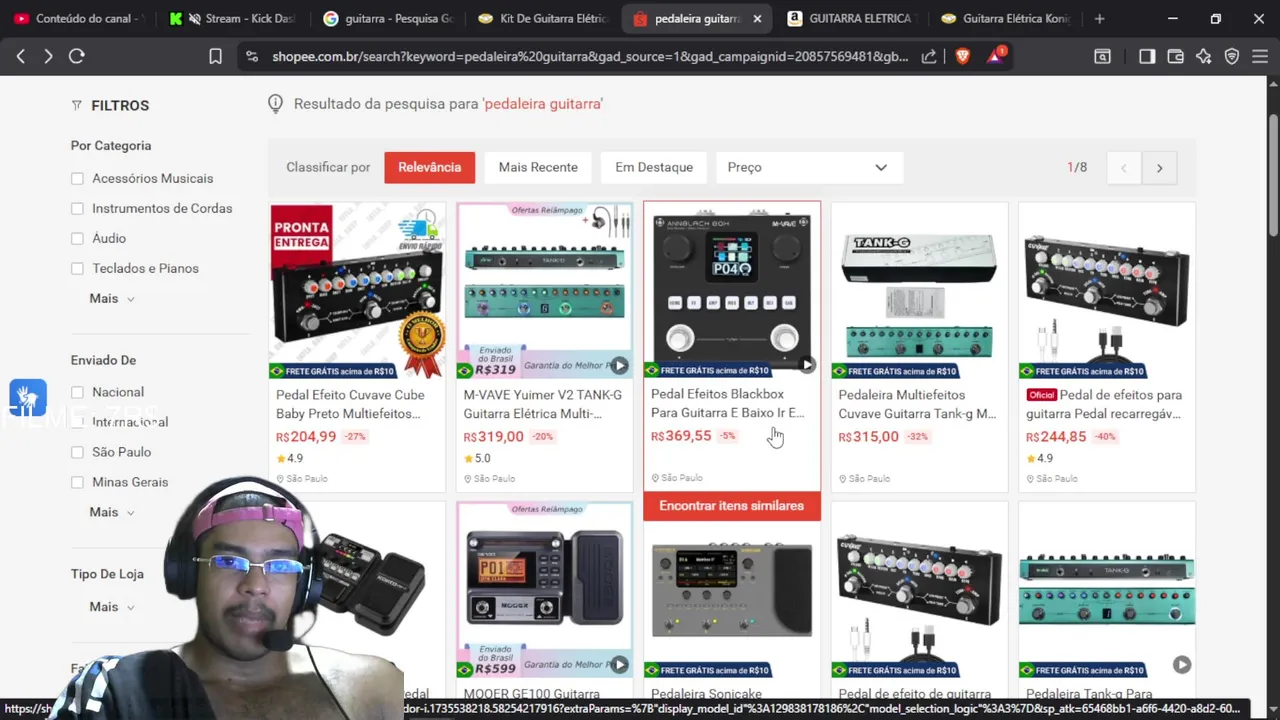Click the Blackbox P04 pedal thumbnail

pos(732,290)
